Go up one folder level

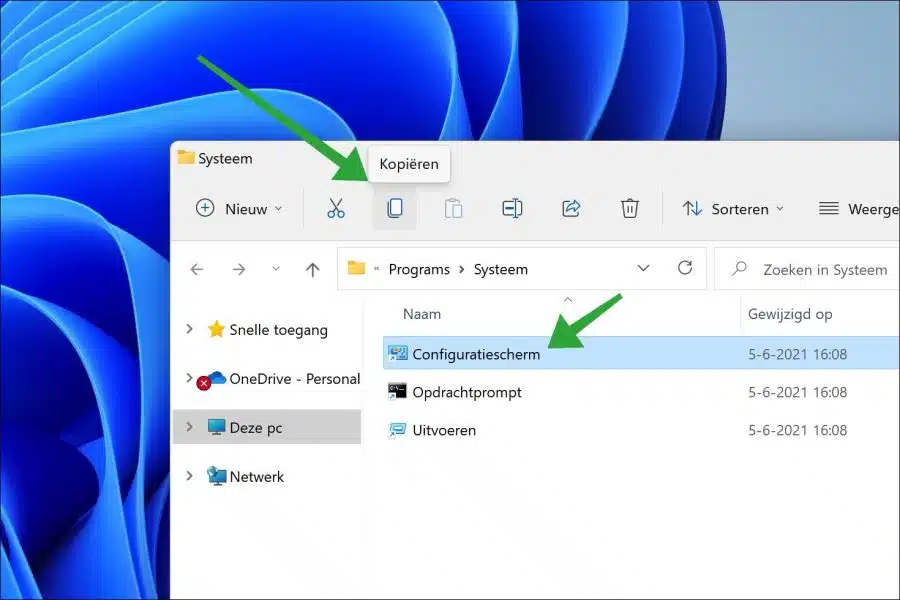pyautogui.click(x=313, y=269)
